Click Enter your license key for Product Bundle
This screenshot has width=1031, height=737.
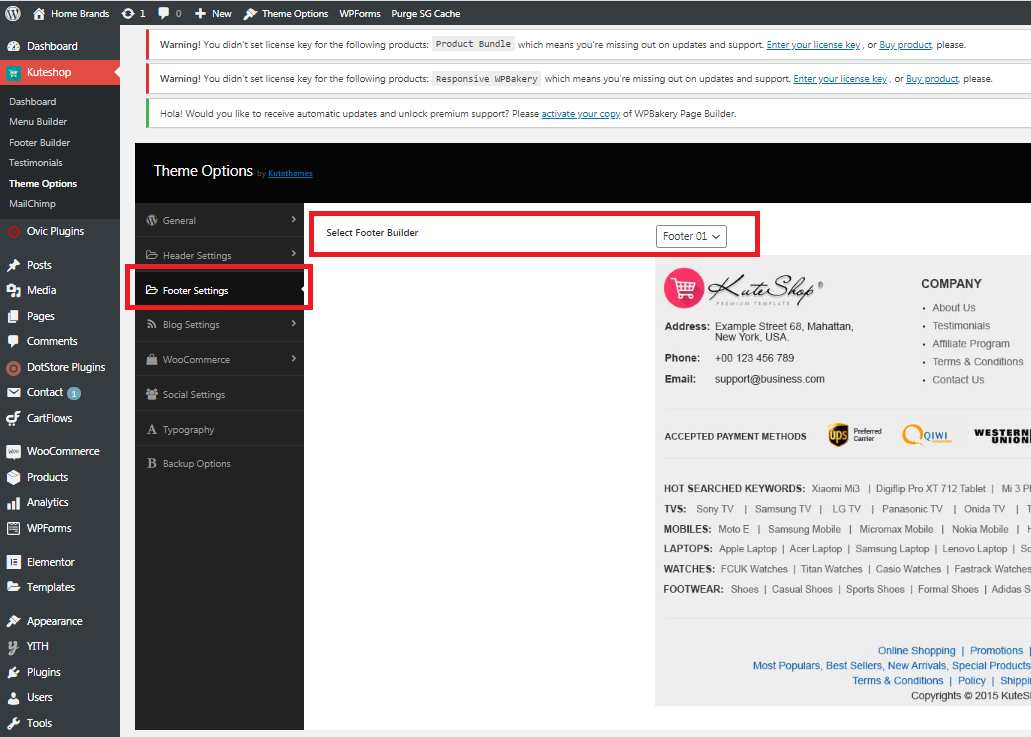[813, 45]
